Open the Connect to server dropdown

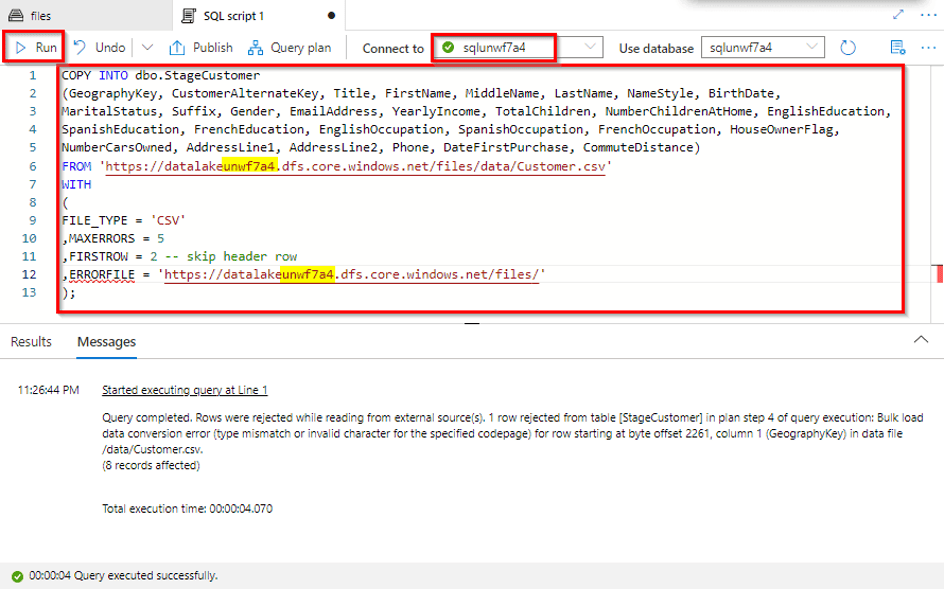tap(590, 46)
